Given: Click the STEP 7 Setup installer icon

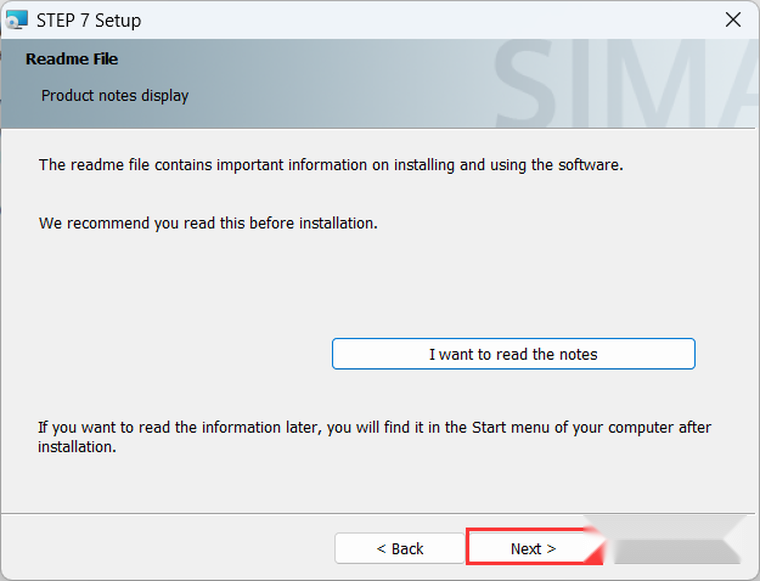Looking at the screenshot, I should pos(17,20).
